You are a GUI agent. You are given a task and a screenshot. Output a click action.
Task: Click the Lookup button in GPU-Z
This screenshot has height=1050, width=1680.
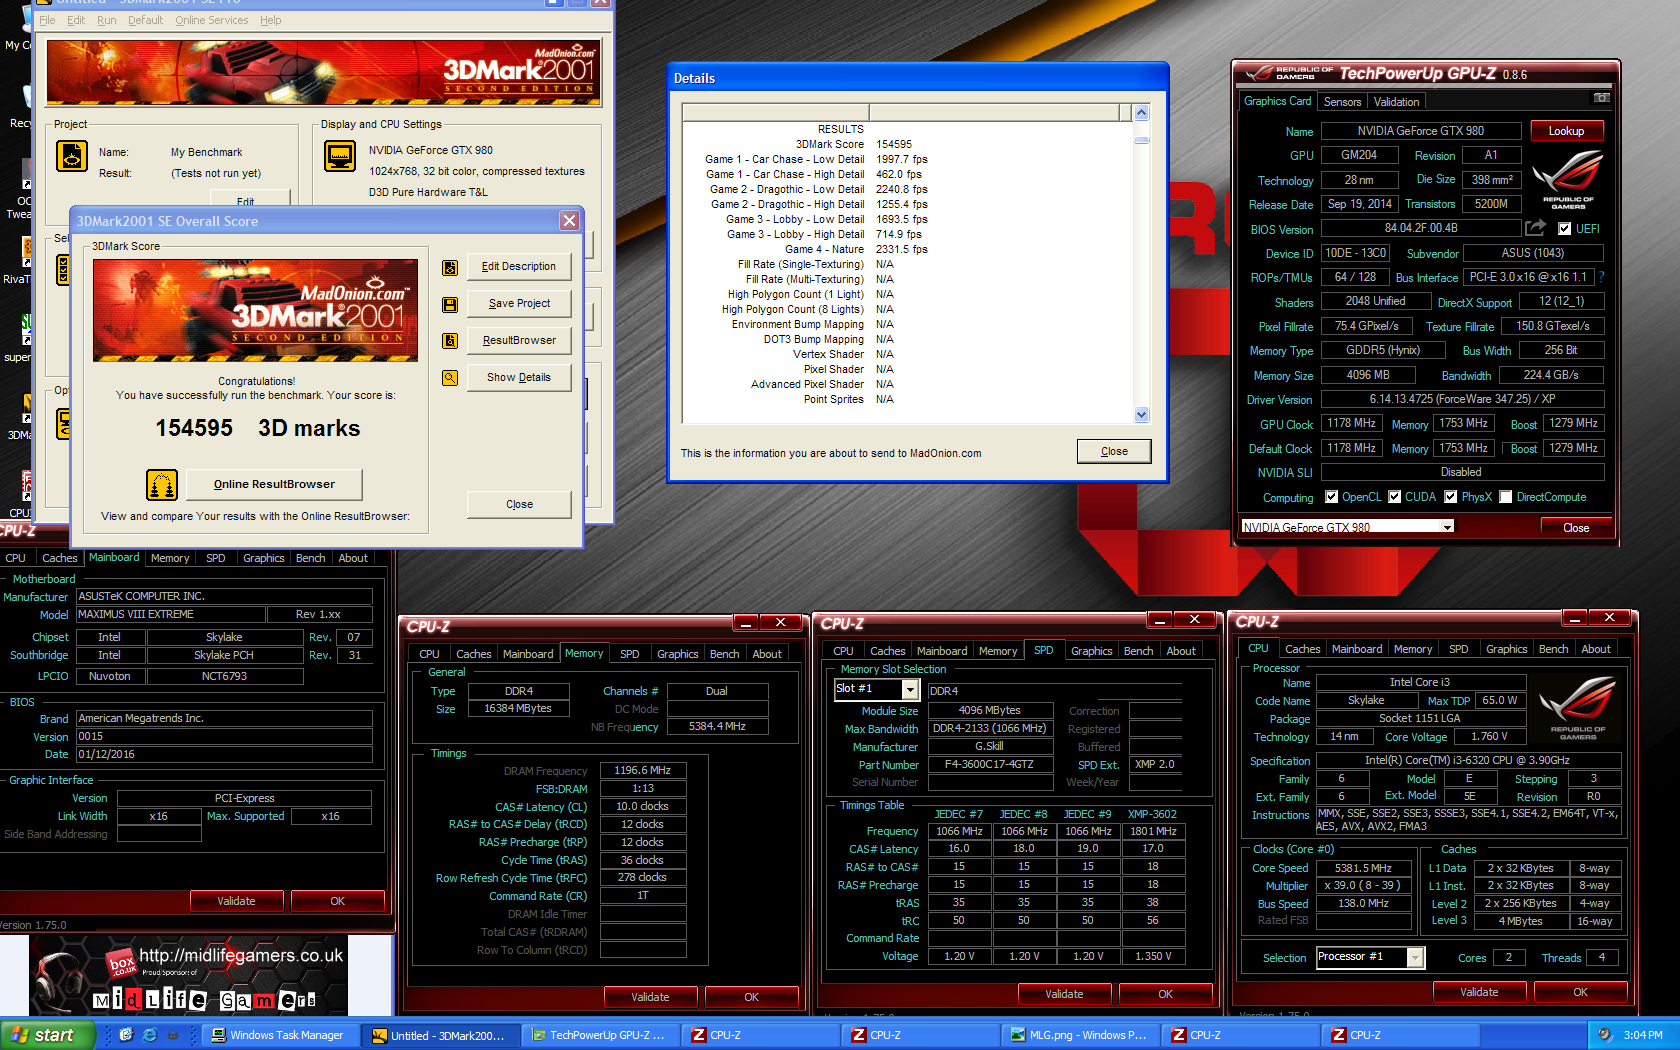(1566, 131)
